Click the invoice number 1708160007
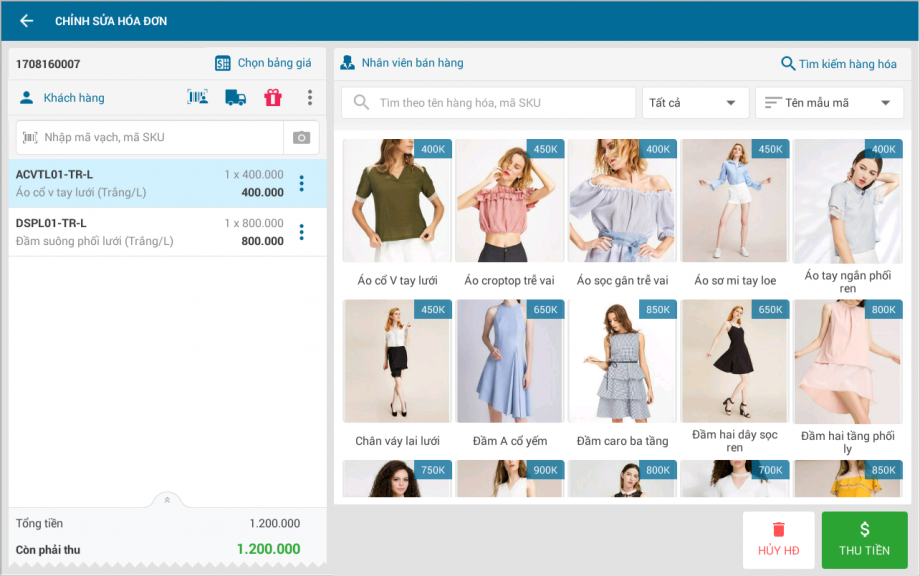 [x=48, y=64]
